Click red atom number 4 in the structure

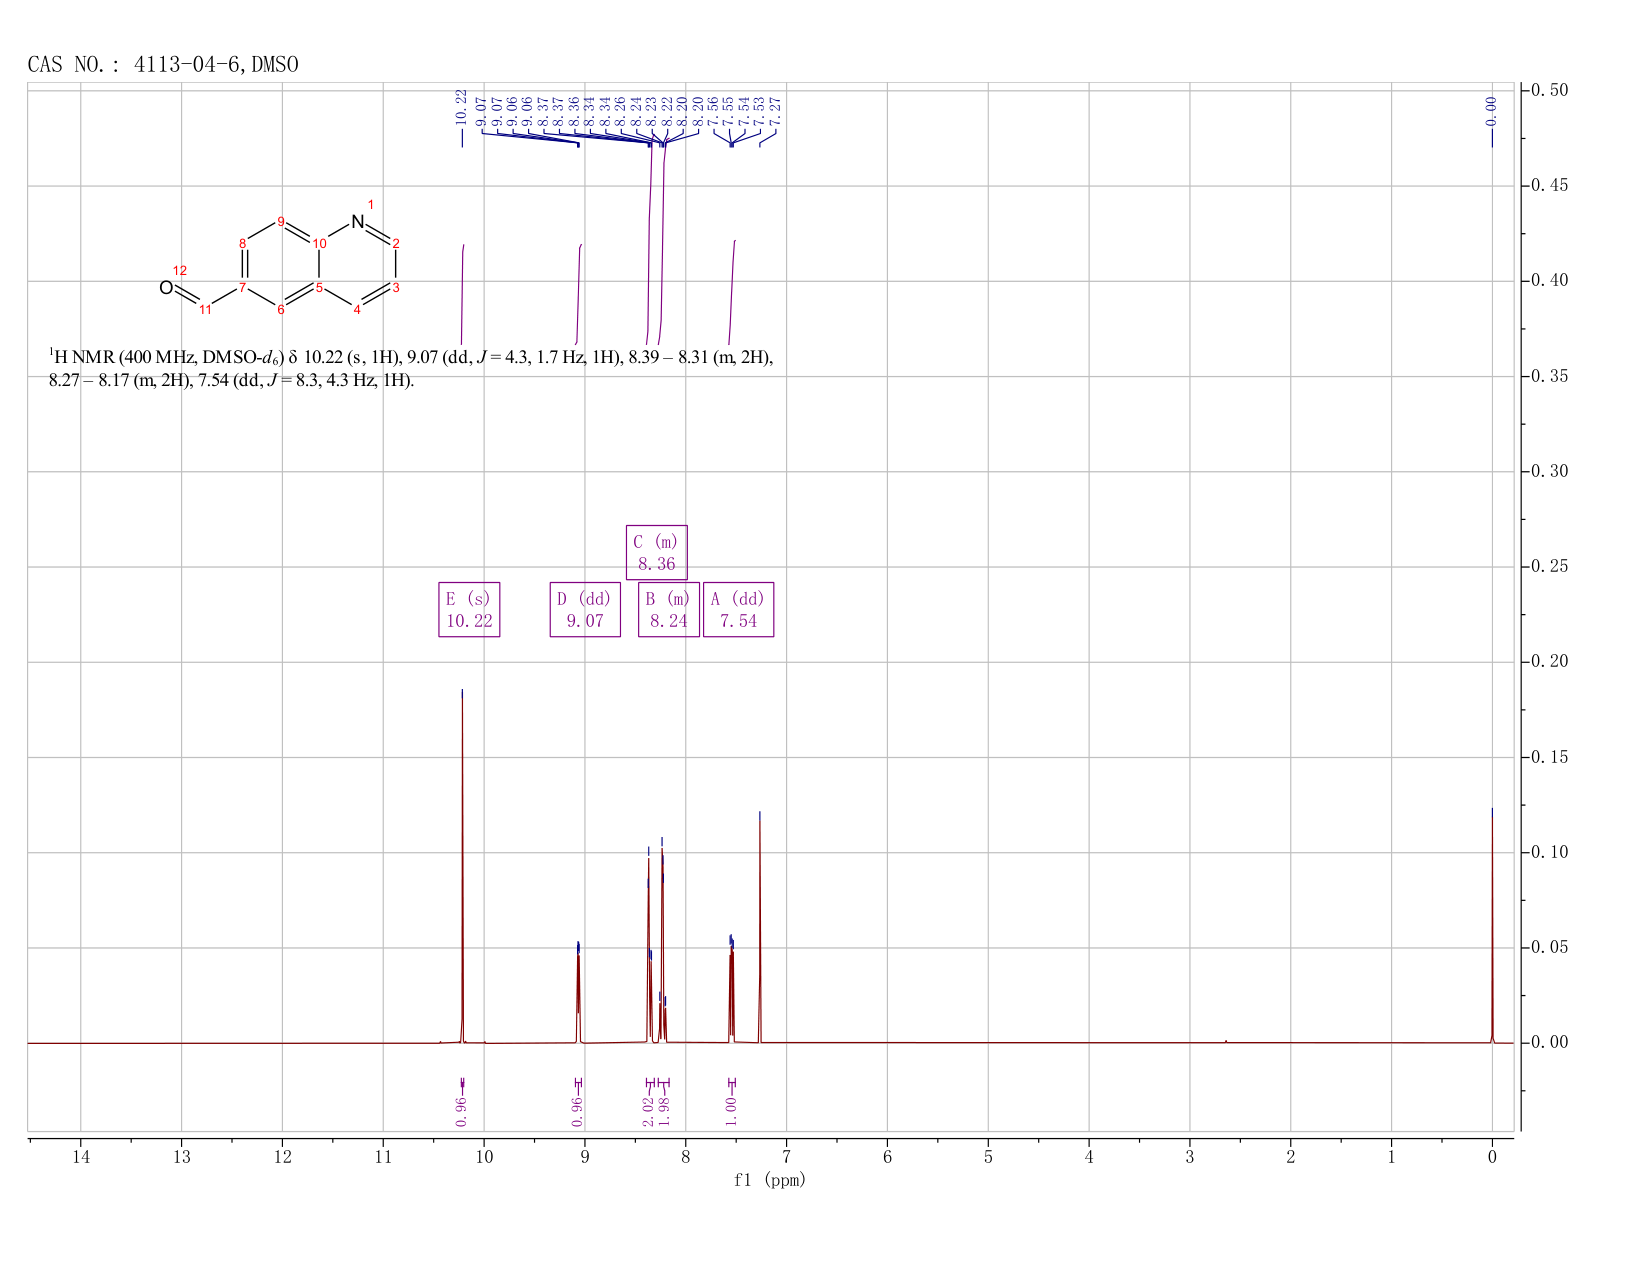(357, 310)
